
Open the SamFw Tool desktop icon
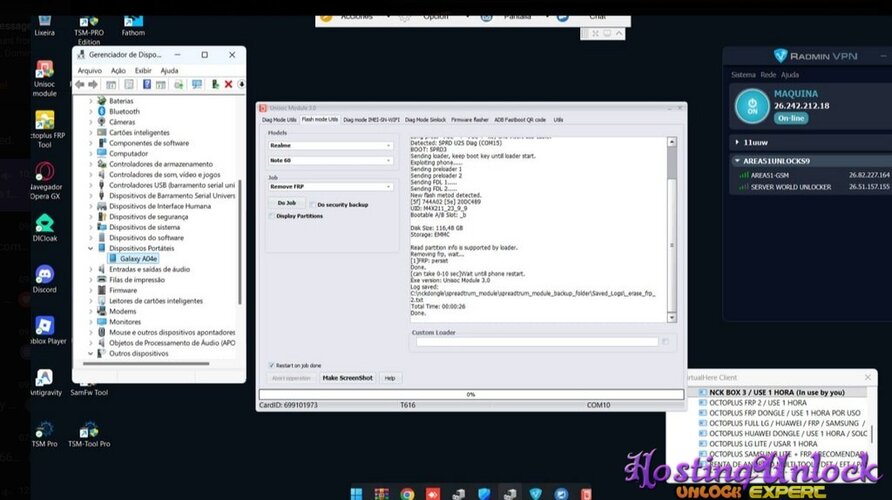pos(89,390)
